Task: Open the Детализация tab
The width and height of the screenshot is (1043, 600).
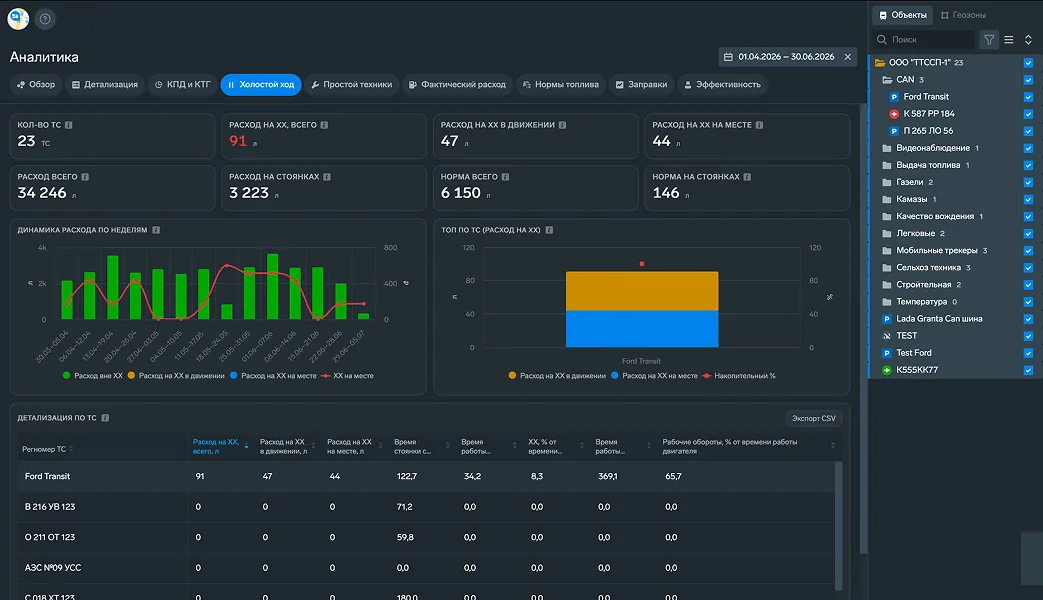Action: point(104,84)
